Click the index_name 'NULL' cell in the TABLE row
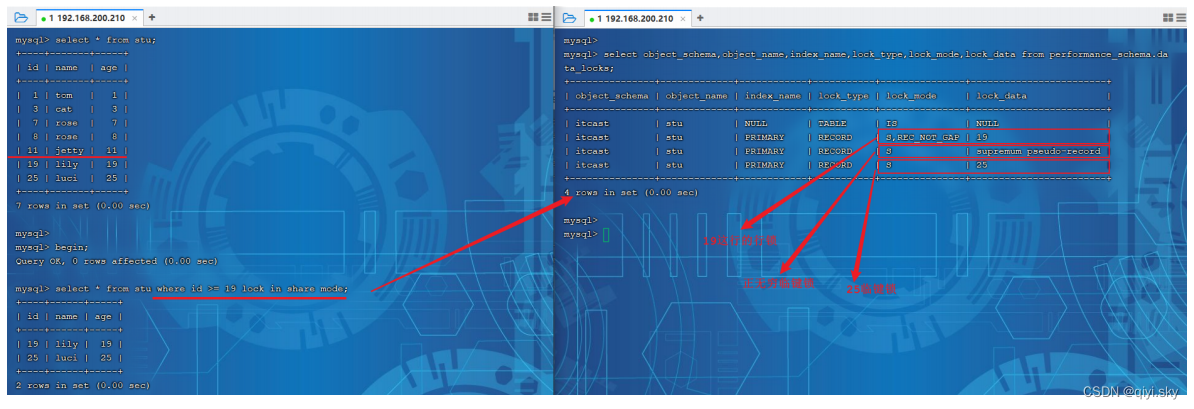The height and width of the screenshot is (409, 1194). [755, 123]
